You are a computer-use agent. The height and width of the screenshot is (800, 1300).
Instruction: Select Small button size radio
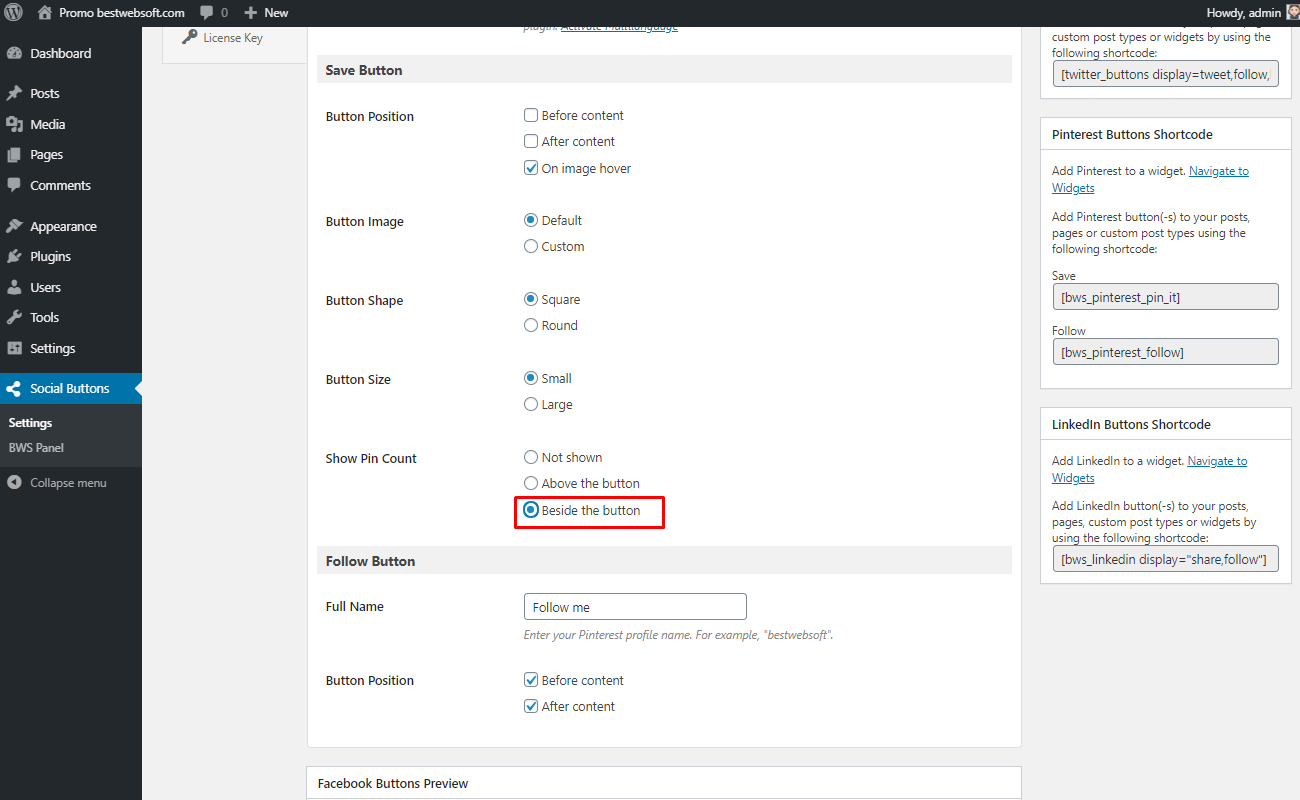(x=531, y=378)
